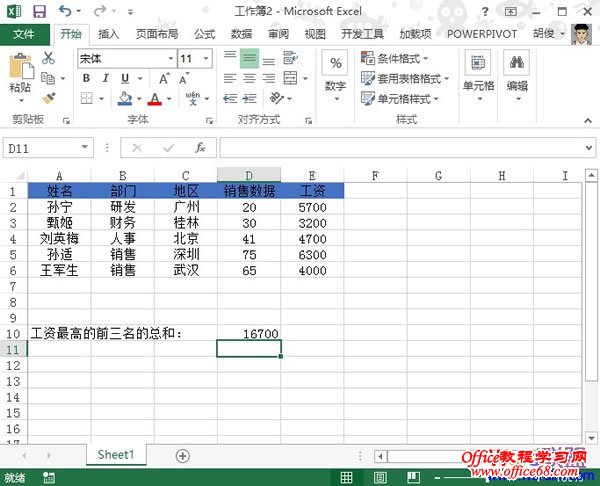Expand the font size dropdown
The width and height of the screenshot is (600, 486).
coord(213,59)
